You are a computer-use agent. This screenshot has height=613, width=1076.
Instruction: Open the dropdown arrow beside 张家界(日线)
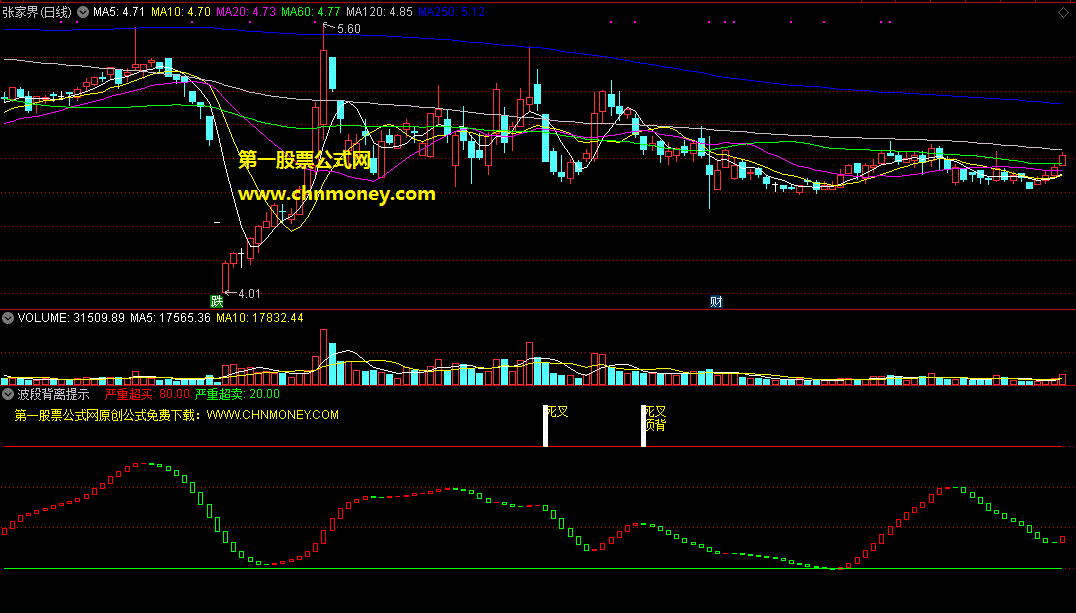83,12
